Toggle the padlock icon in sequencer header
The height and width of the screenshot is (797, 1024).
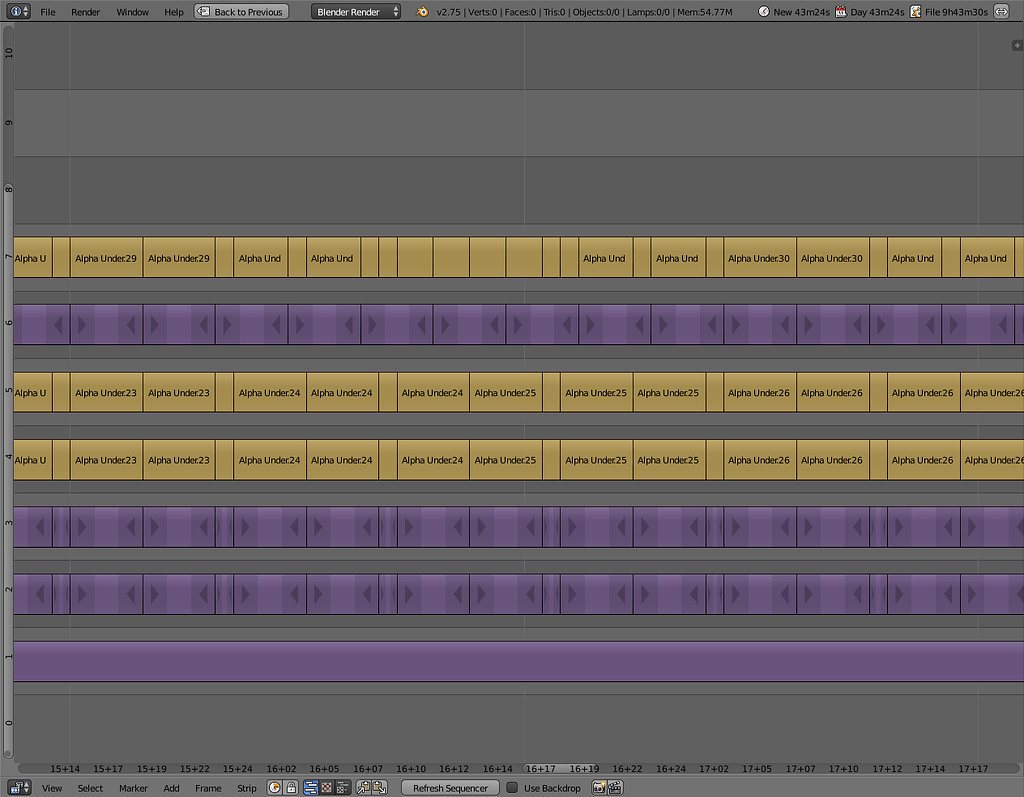click(291, 788)
